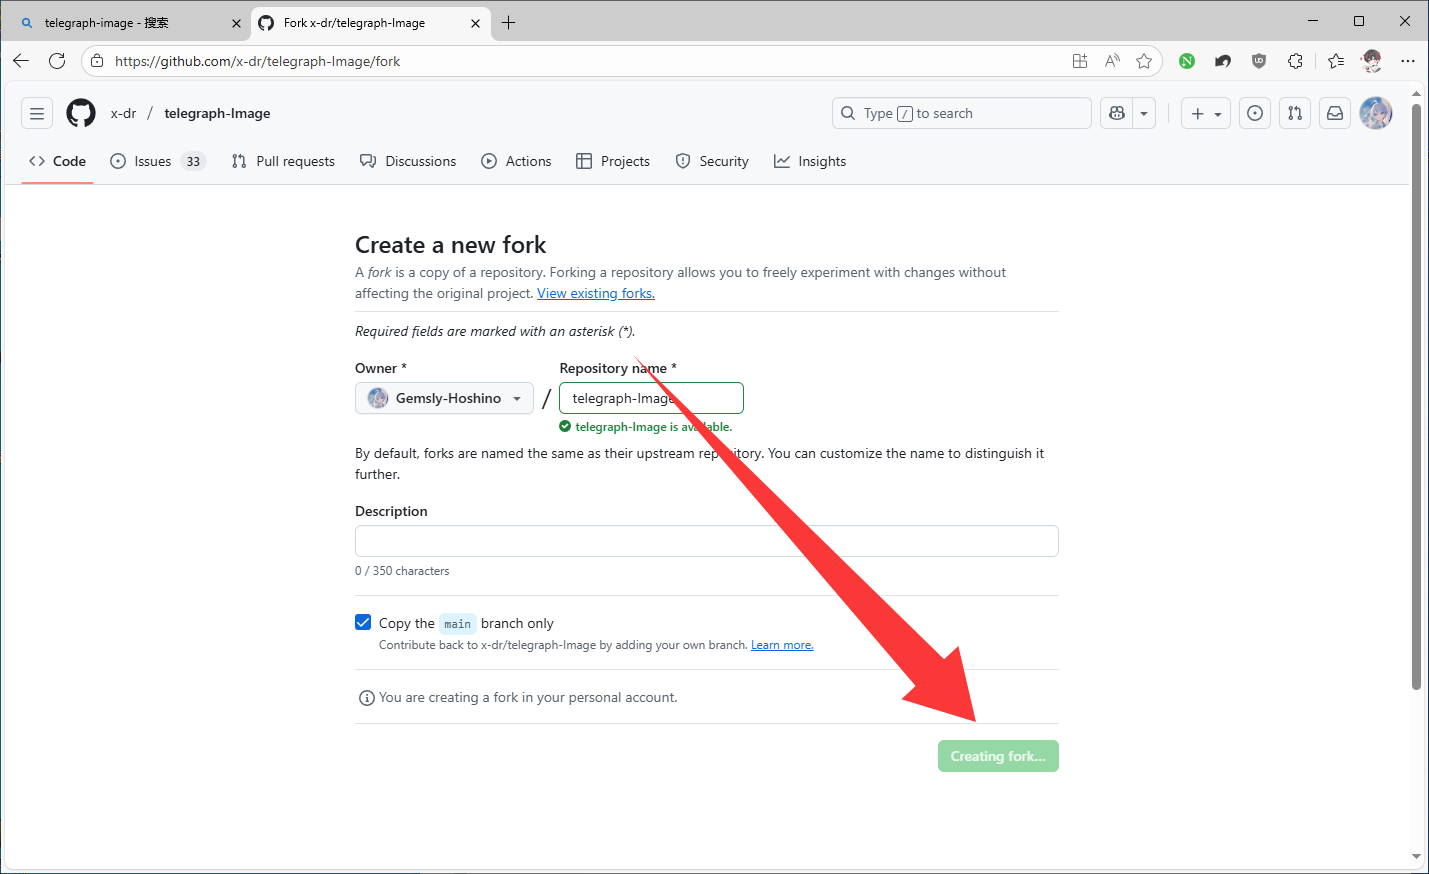Click the page vertical scrollbar

pyautogui.click(x=1416, y=400)
